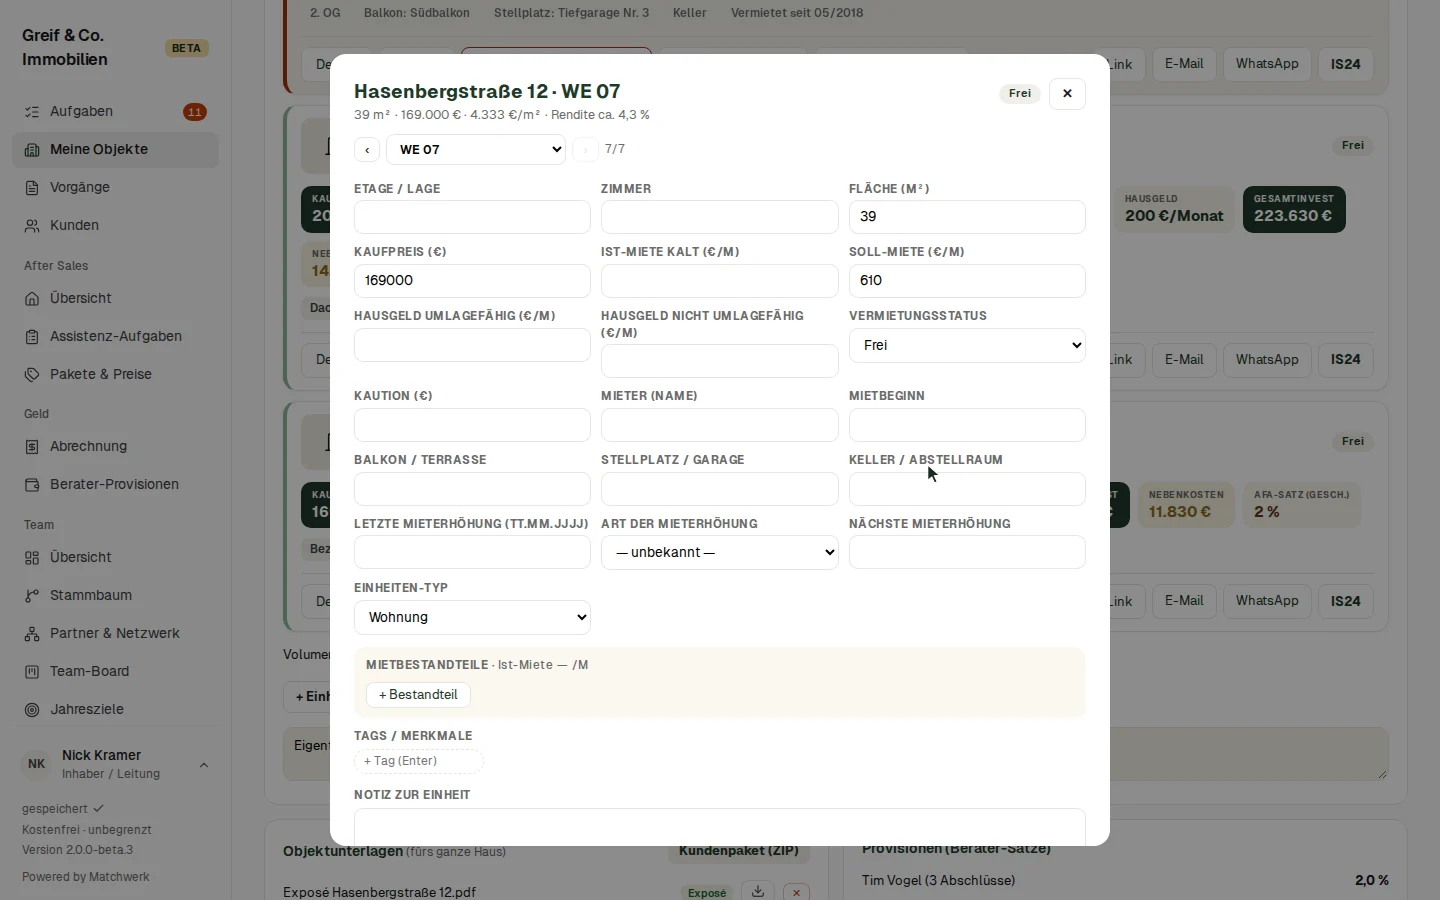The width and height of the screenshot is (1440, 900).
Task: Click the Fläche field containing 39
Action: [967, 217]
